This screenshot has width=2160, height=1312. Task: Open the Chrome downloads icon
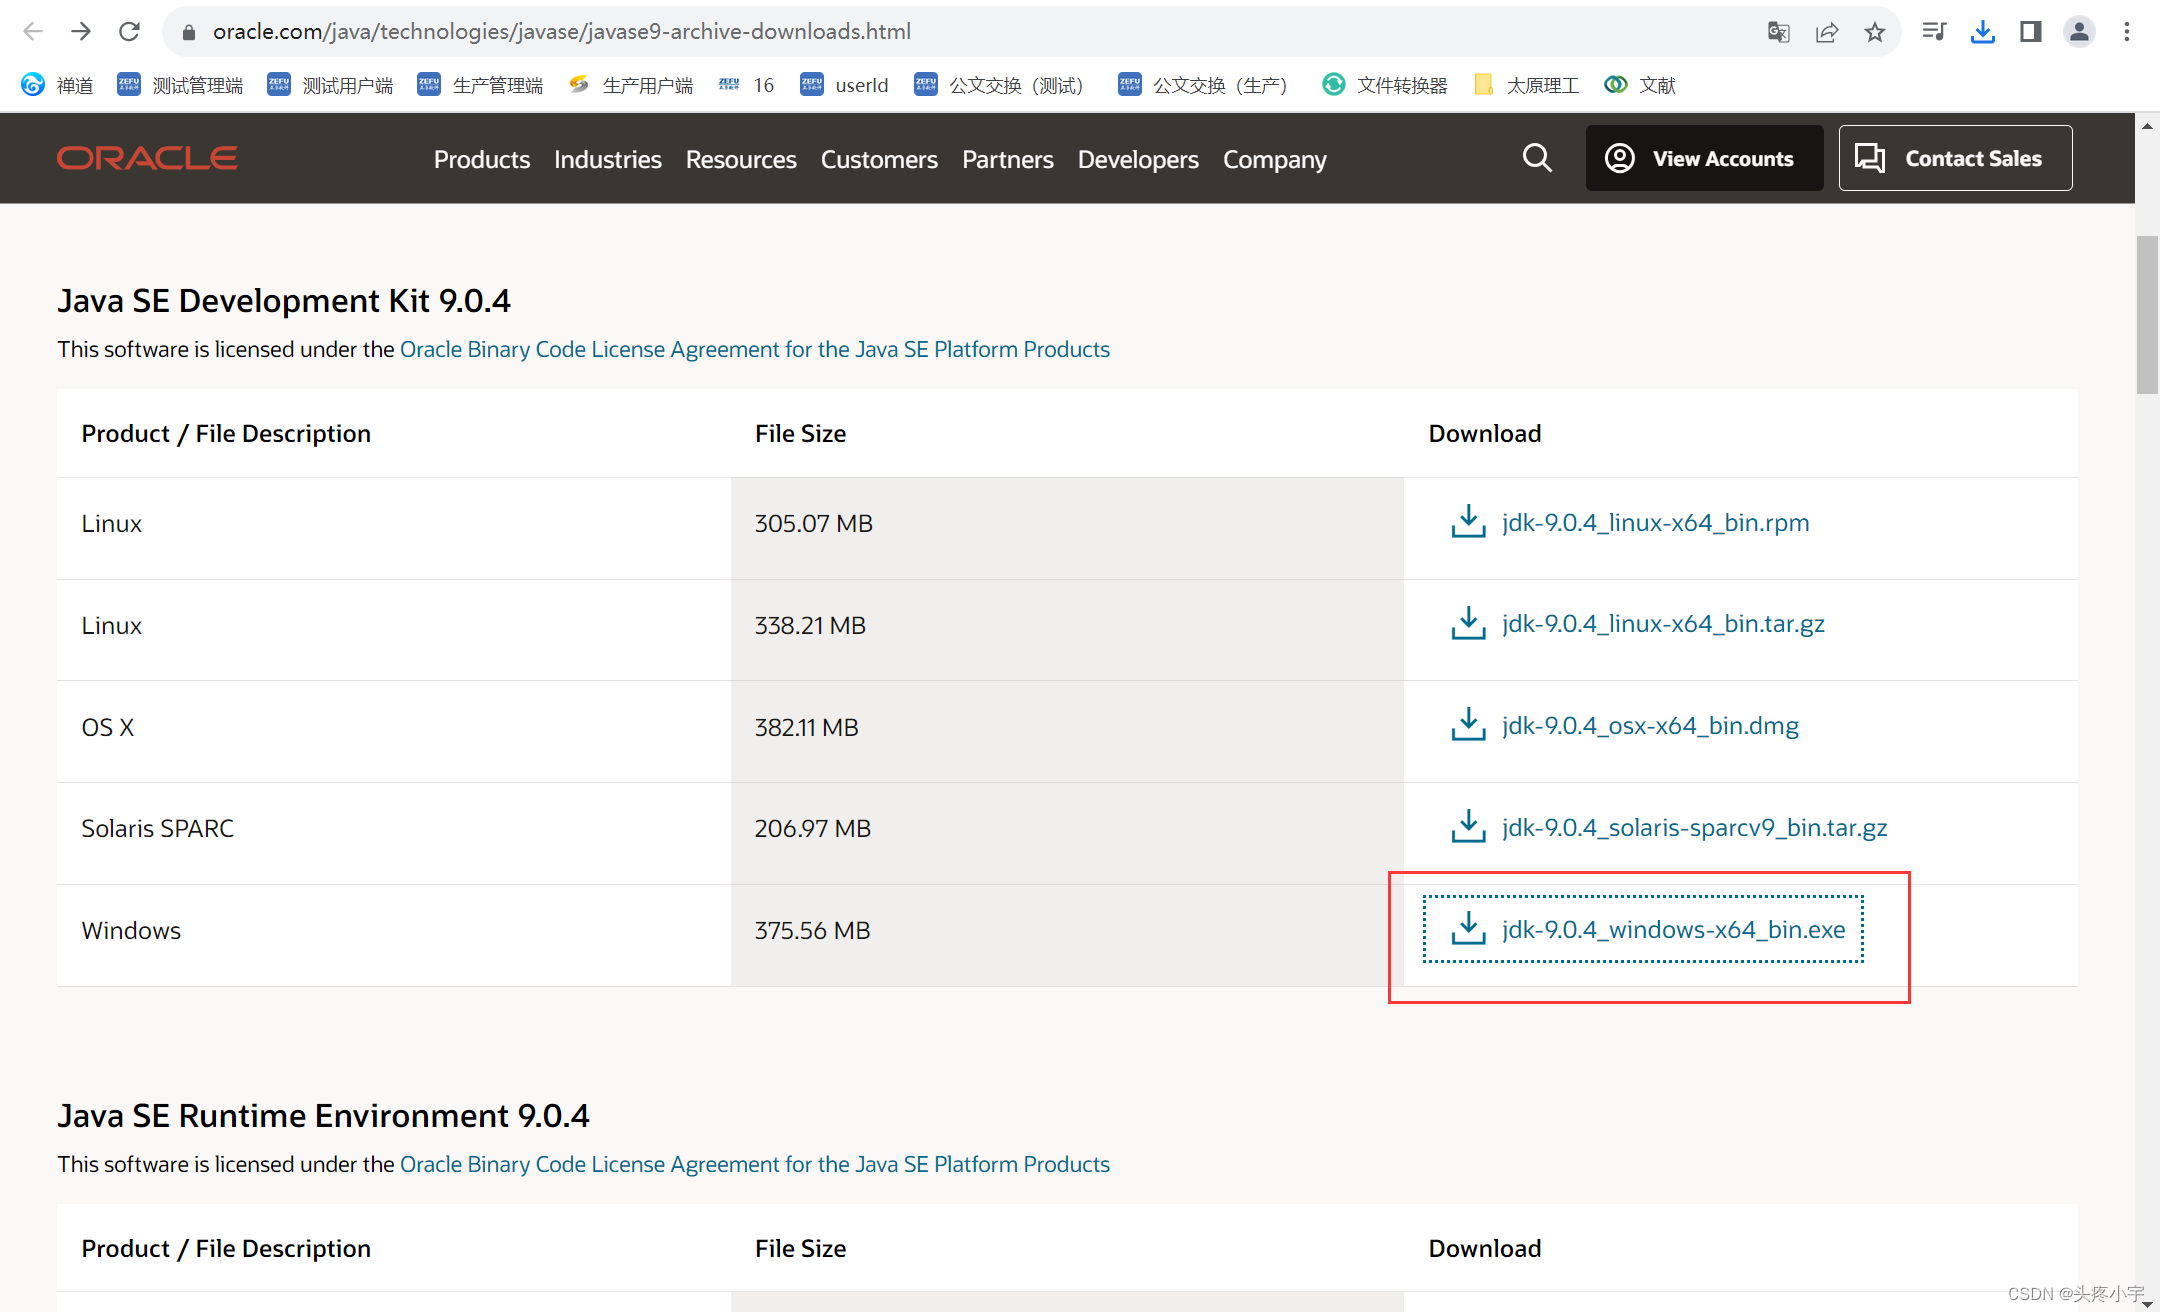click(1982, 32)
